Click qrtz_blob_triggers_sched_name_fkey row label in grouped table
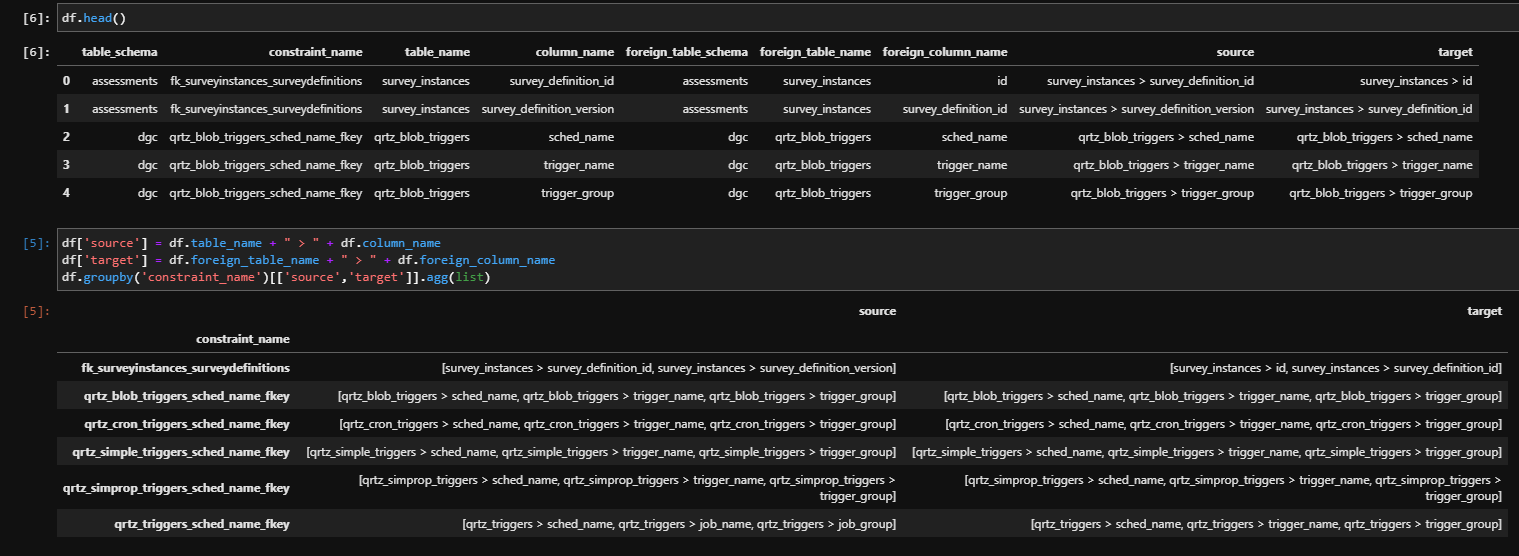The width and height of the screenshot is (1519, 556). tap(187, 396)
